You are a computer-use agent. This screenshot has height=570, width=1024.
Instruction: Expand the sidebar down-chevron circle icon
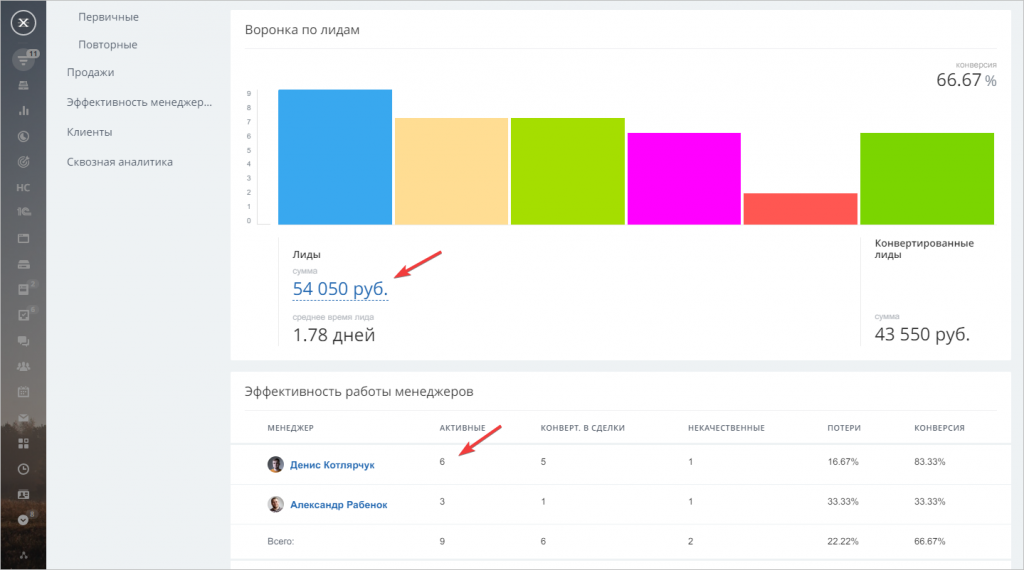[x=23, y=520]
